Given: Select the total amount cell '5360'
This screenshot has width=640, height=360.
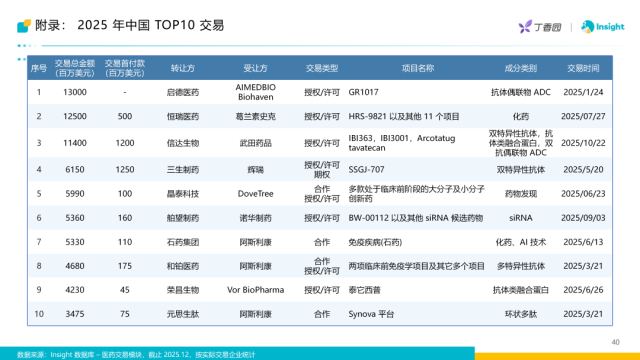Looking at the screenshot, I should click(75, 218).
